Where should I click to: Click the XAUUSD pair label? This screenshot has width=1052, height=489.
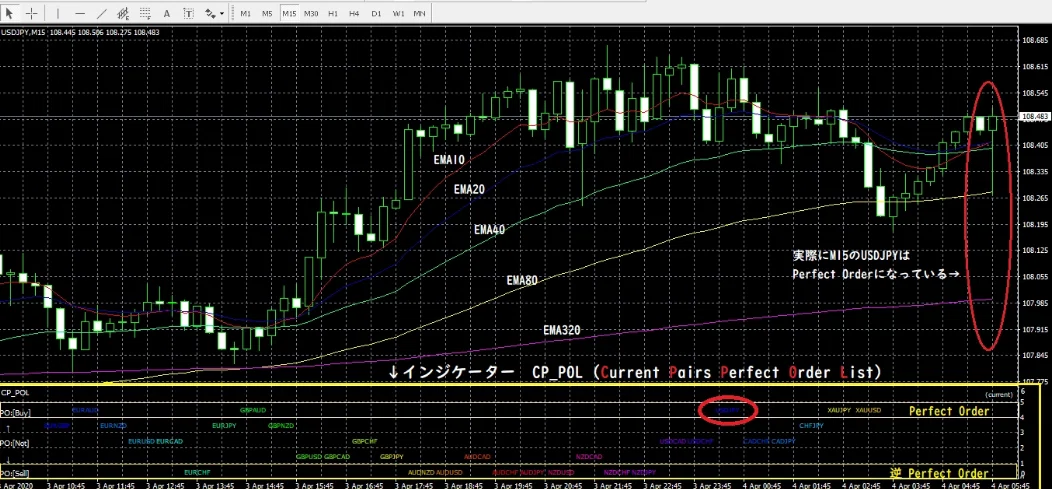pyautogui.click(x=868, y=410)
